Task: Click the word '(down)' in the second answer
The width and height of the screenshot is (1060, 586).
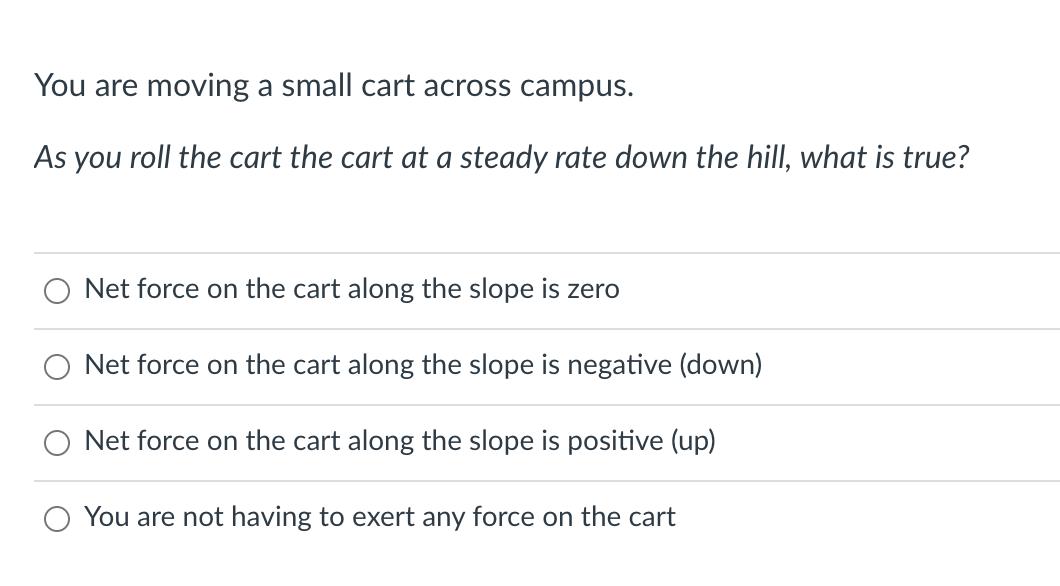Action: 721,365
